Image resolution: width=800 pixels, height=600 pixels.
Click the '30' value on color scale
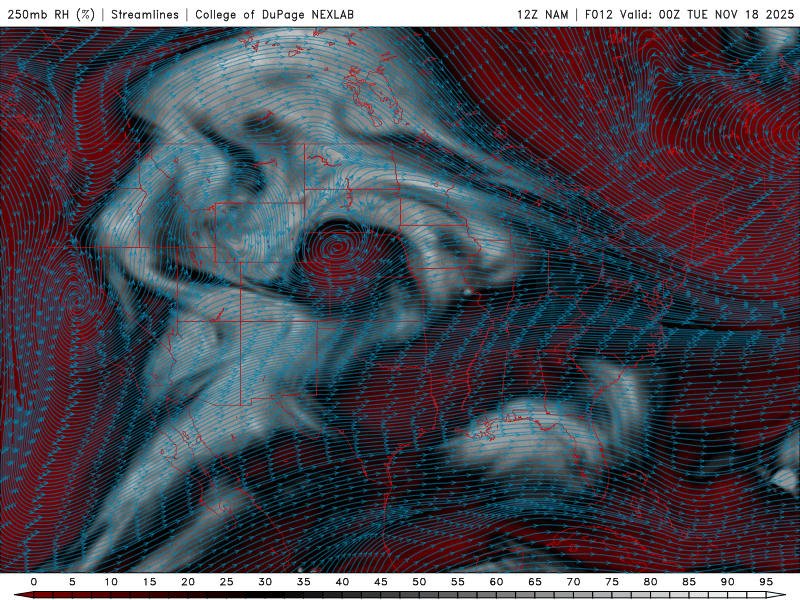coord(265,582)
